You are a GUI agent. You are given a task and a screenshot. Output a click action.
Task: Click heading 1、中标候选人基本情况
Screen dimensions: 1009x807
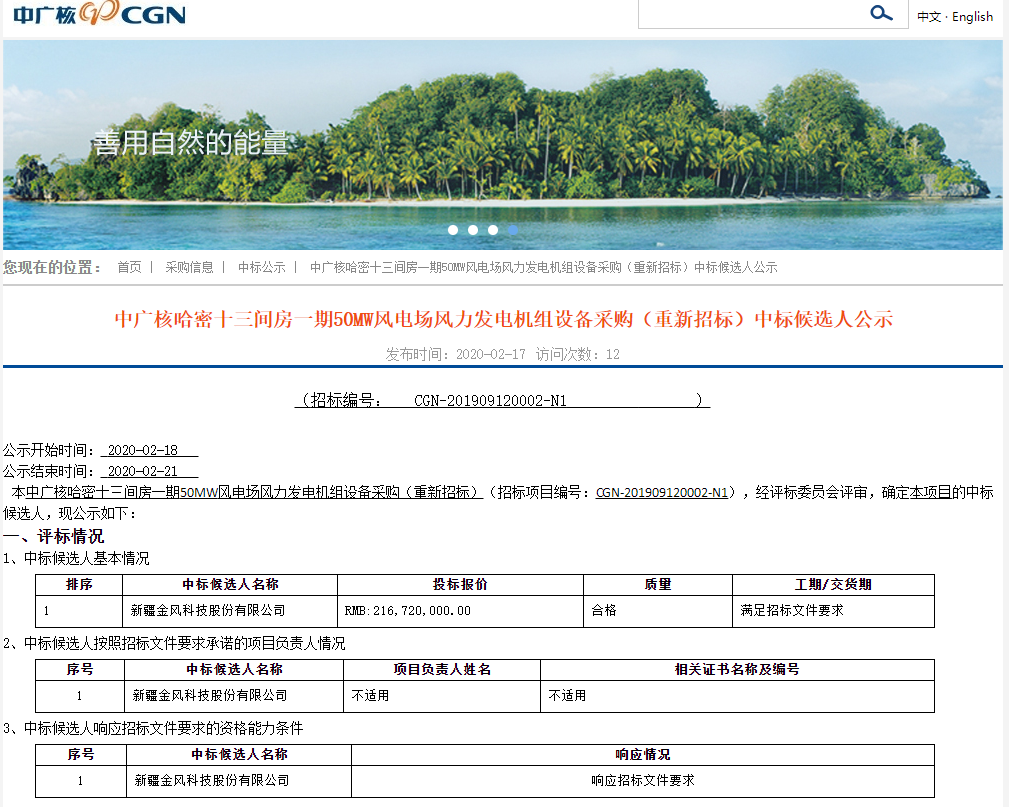tap(76, 559)
